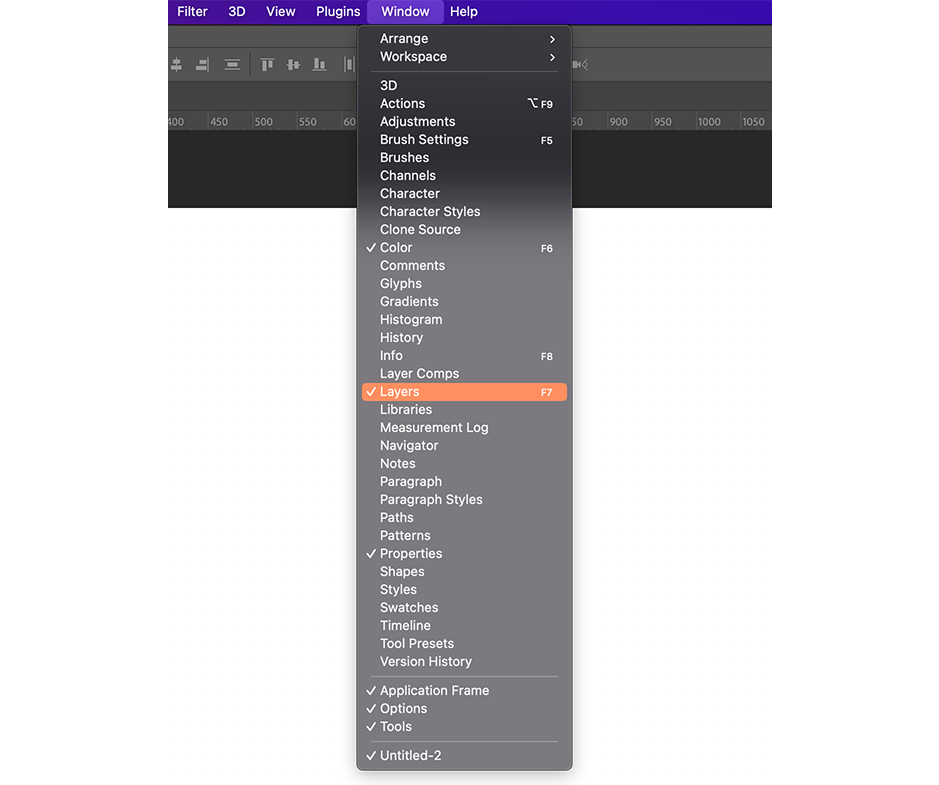Open the Plugins menu

tap(338, 11)
